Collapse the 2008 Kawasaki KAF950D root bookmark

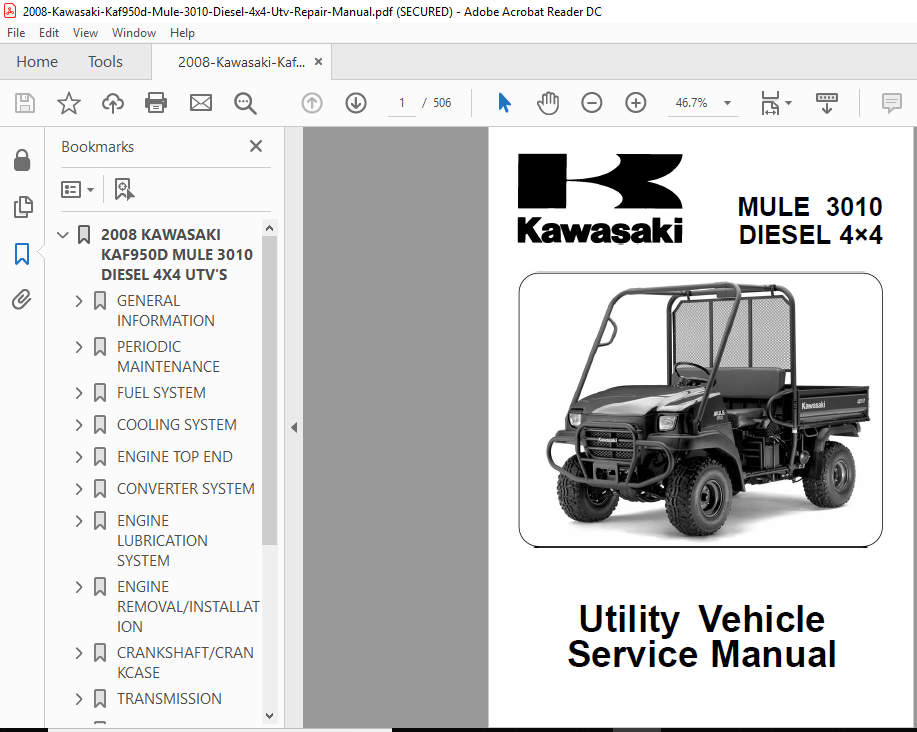63,235
